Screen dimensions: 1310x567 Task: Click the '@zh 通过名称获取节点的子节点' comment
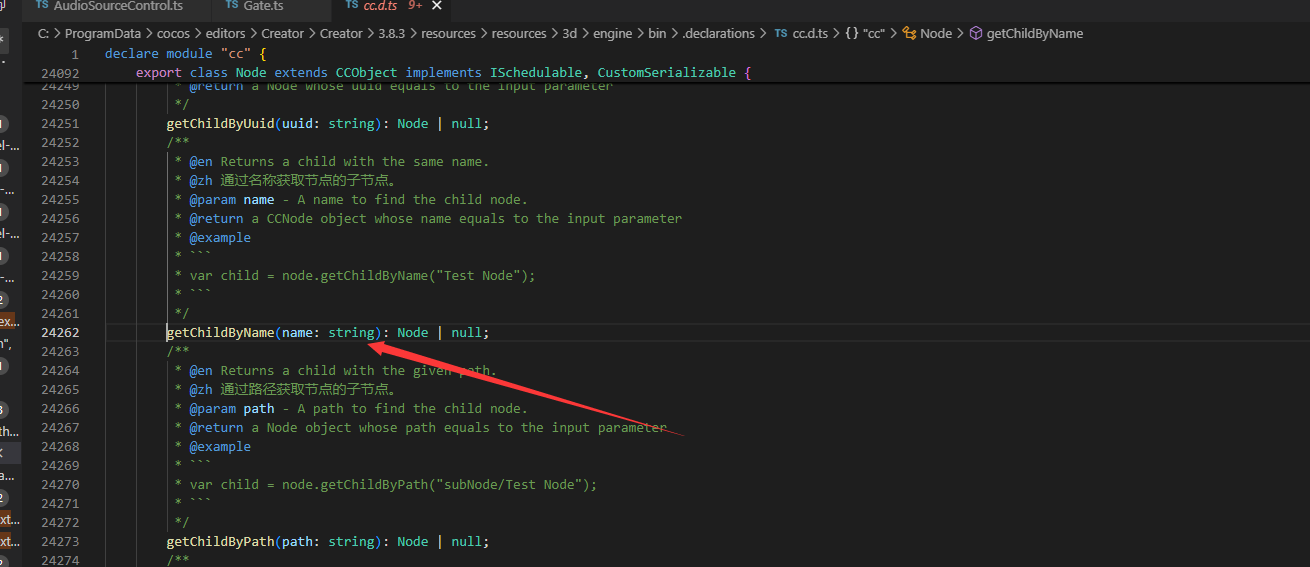290,181
